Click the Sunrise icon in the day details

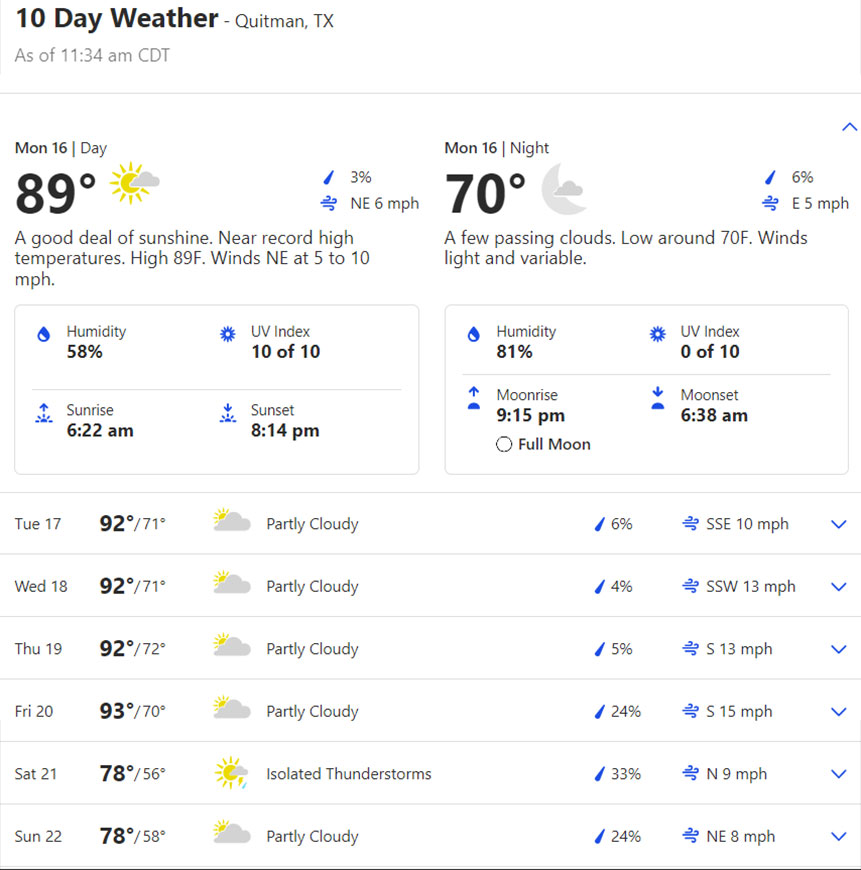pos(43,414)
